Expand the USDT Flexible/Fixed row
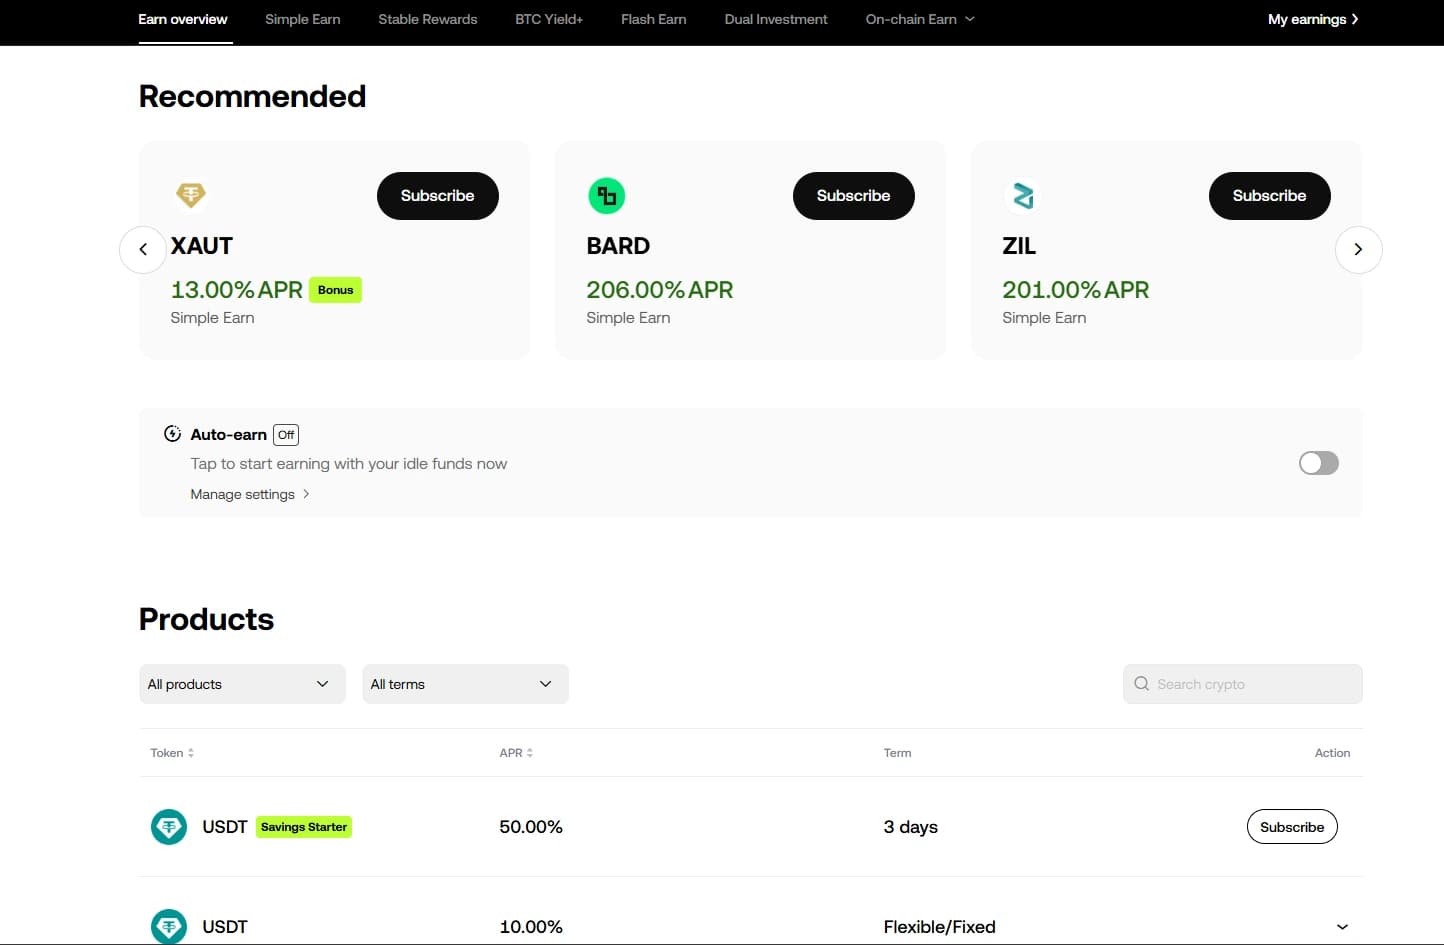The image size is (1444, 945). (x=1342, y=927)
